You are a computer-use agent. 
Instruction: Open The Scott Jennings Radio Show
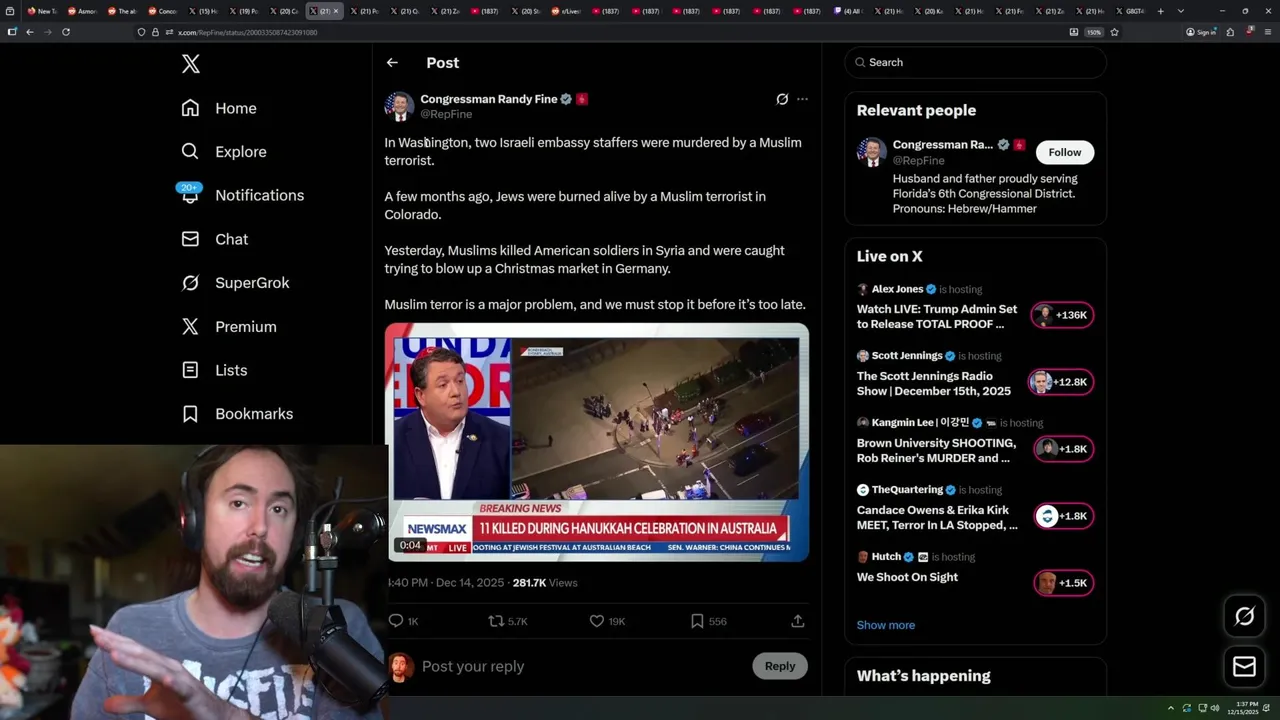pos(934,384)
